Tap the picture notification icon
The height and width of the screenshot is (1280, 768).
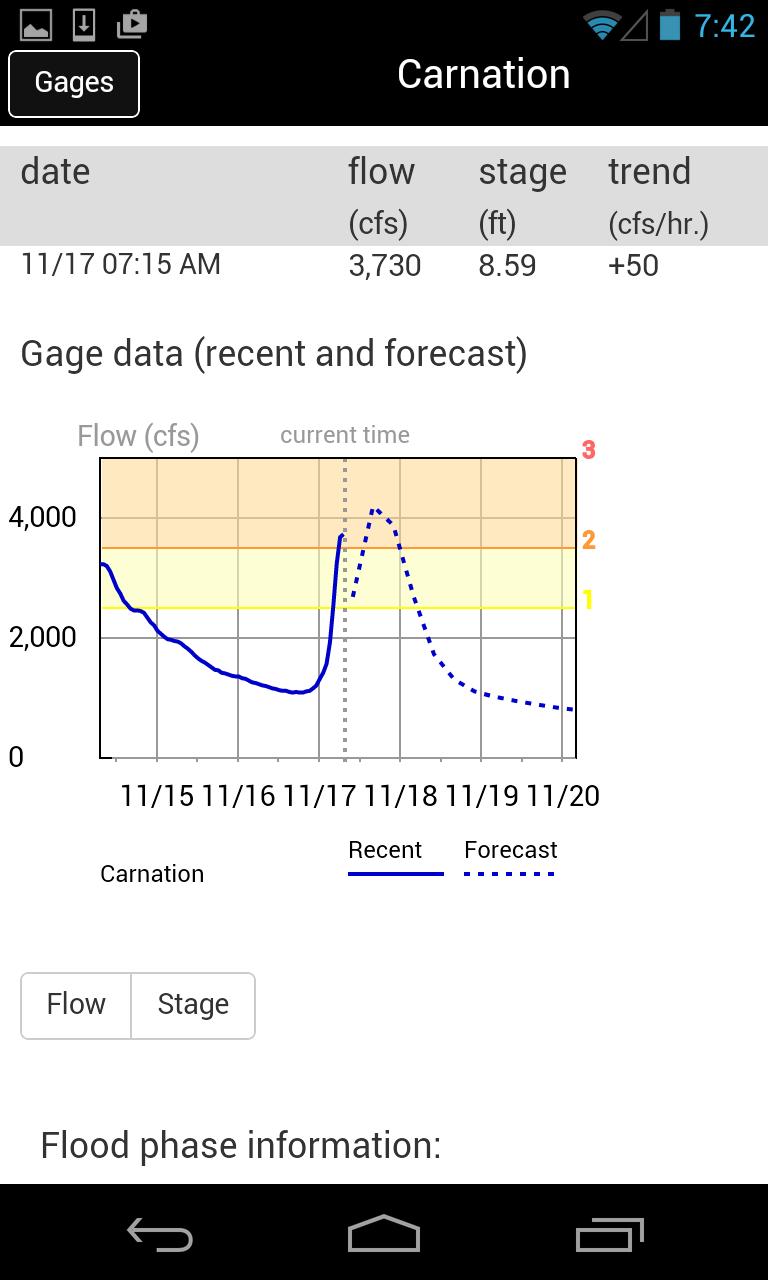[36, 25]
